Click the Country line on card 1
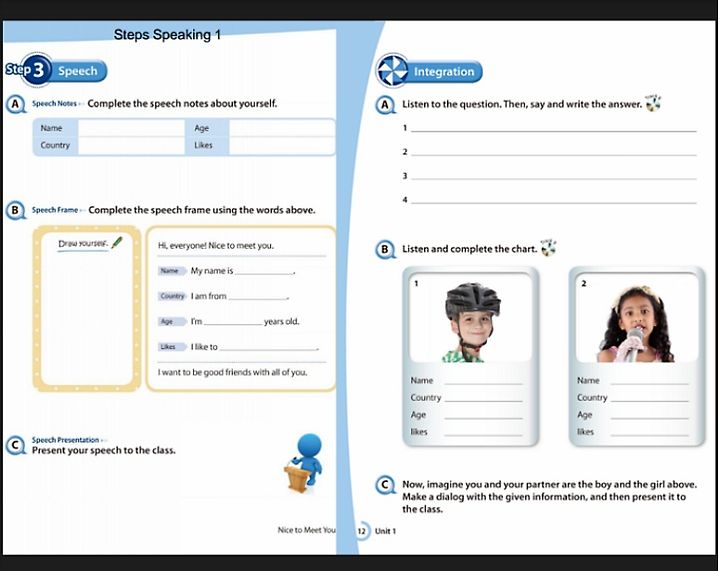This screenshot has height=571, width=720. tap(484, 397)
